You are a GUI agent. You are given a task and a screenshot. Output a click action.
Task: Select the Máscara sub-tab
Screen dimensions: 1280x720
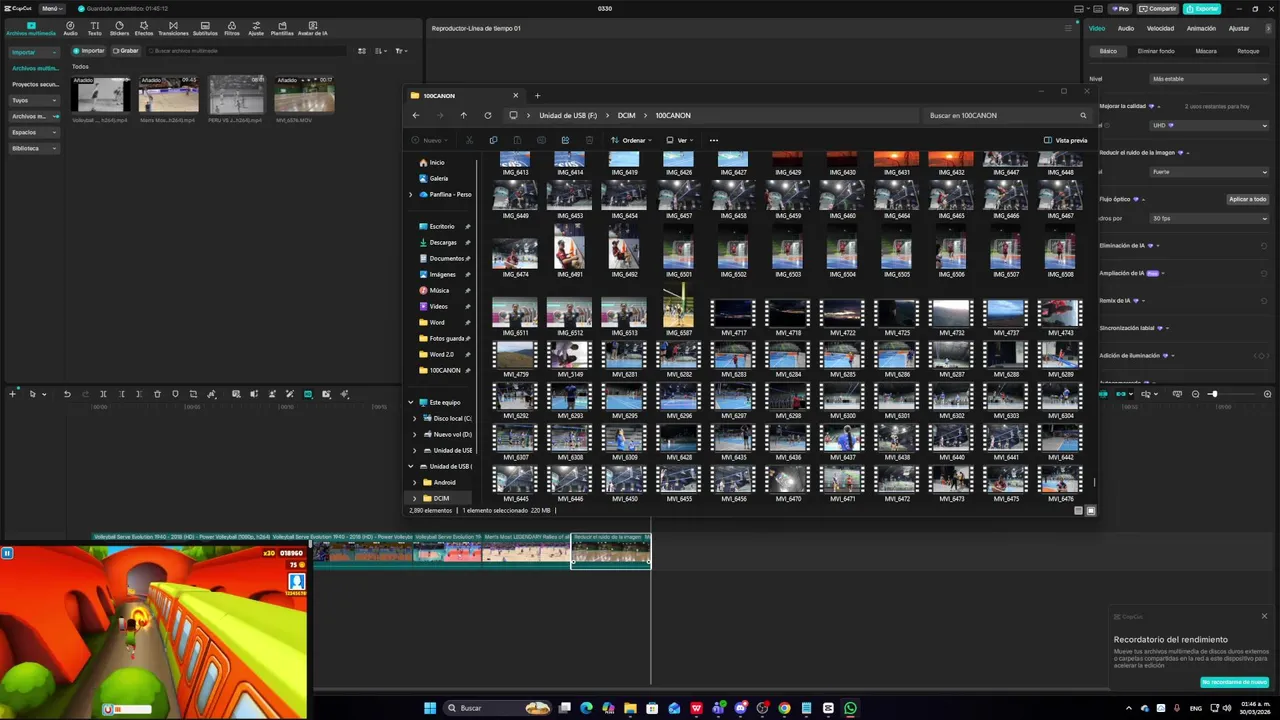1206,51
